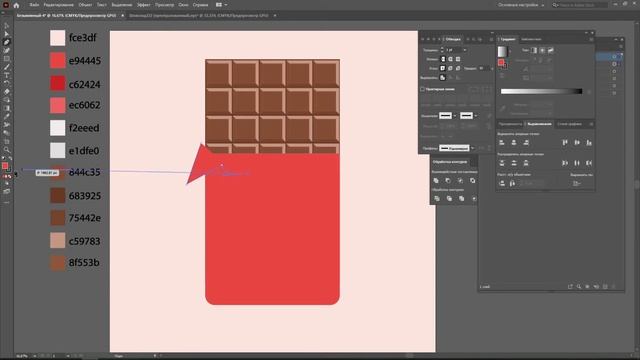Open the Arrange Documents grid icon

tap(219, 5)
